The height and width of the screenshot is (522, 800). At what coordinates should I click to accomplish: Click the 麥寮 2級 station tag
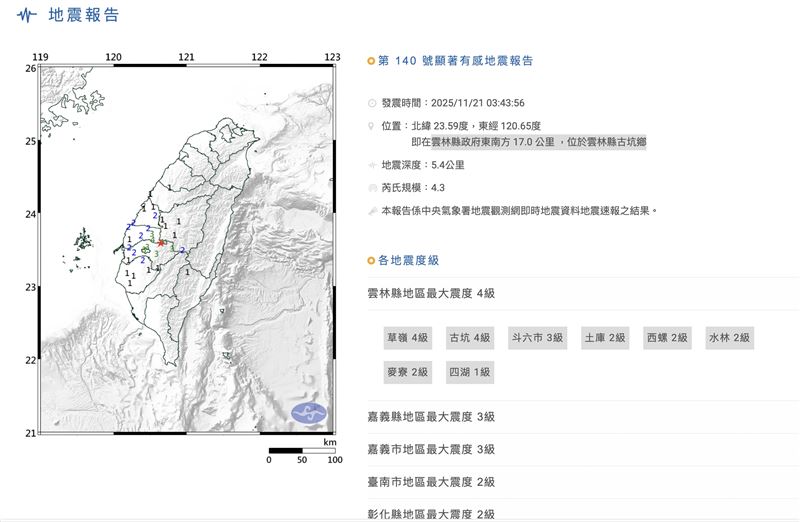(x=408, y=372)
